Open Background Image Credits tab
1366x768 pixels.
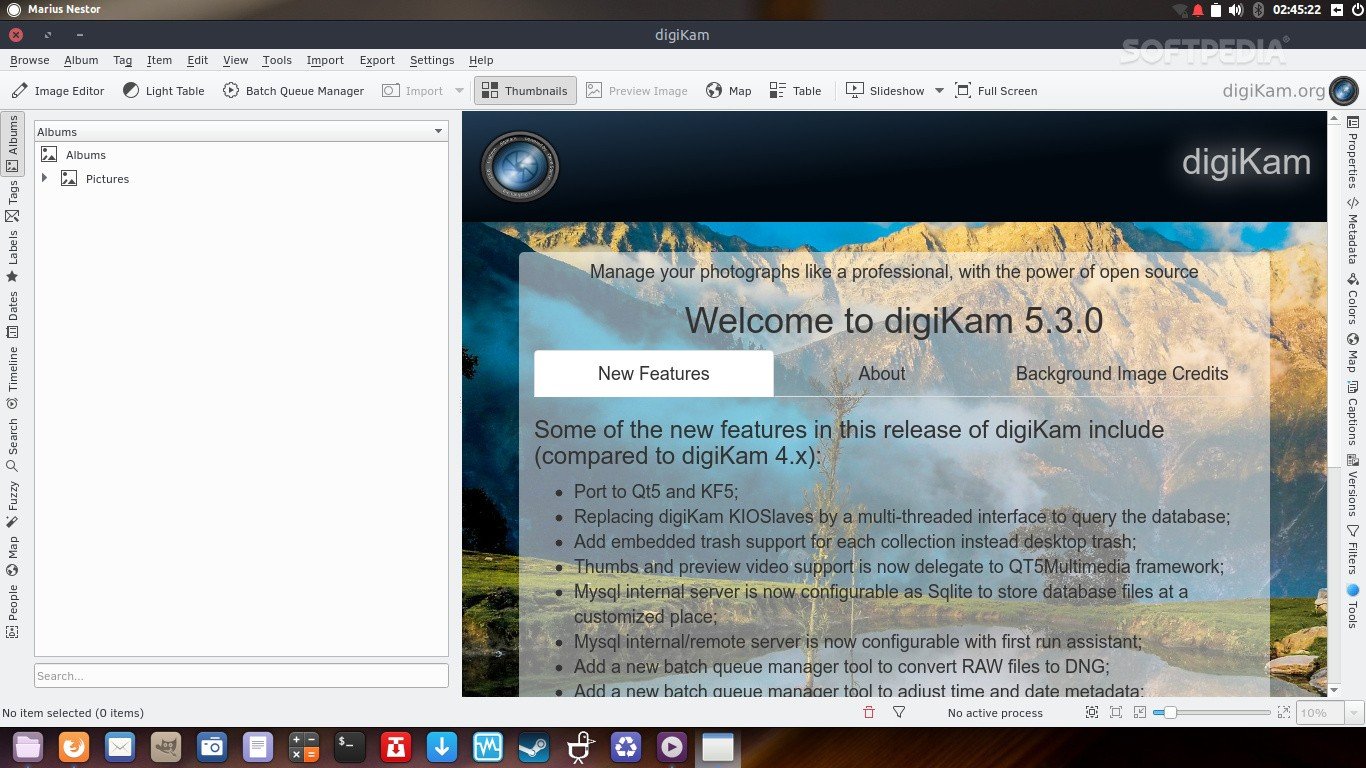(1121, 374)
